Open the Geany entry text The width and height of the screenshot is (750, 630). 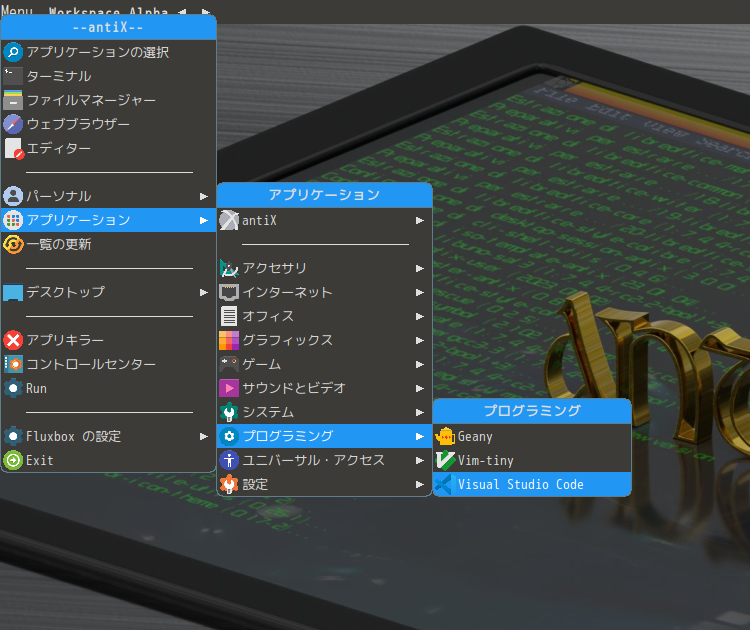click(475, 437)
